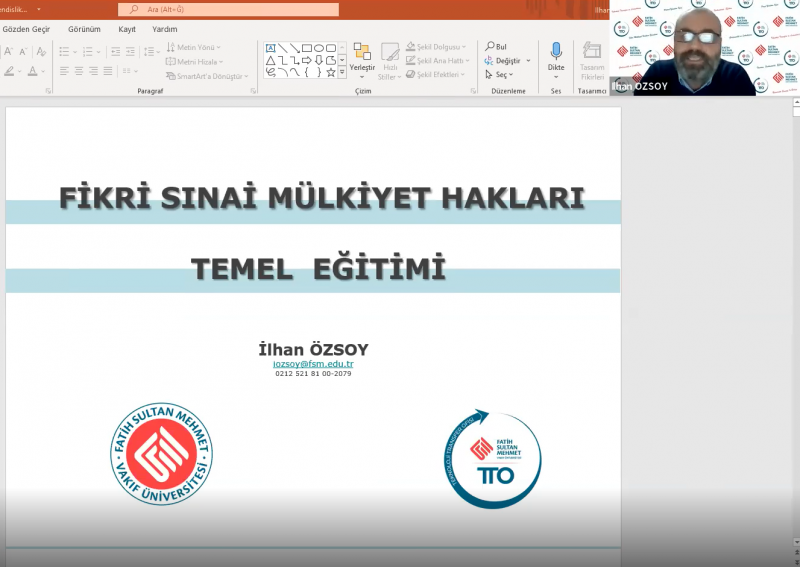800x567 pixels.
Task: Select the Elbow Connector shape
Action: point(283,60)
